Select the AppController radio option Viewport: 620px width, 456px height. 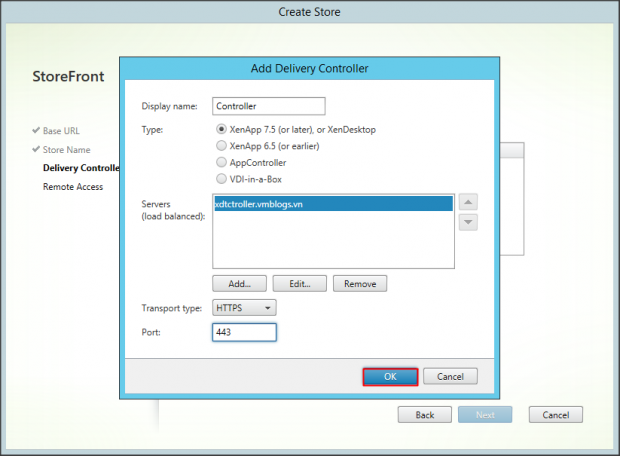click(x=222, y=161)
